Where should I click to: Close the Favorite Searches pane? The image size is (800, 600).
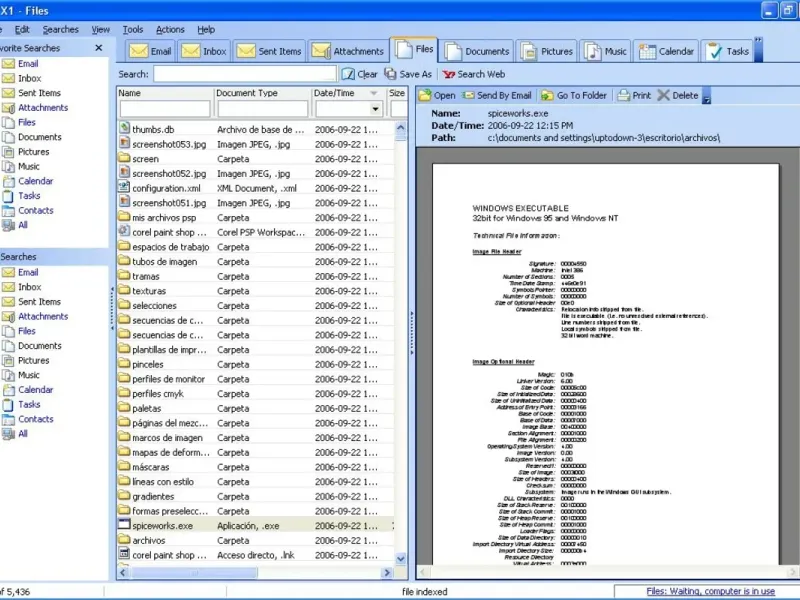click(x=99, y=48)
